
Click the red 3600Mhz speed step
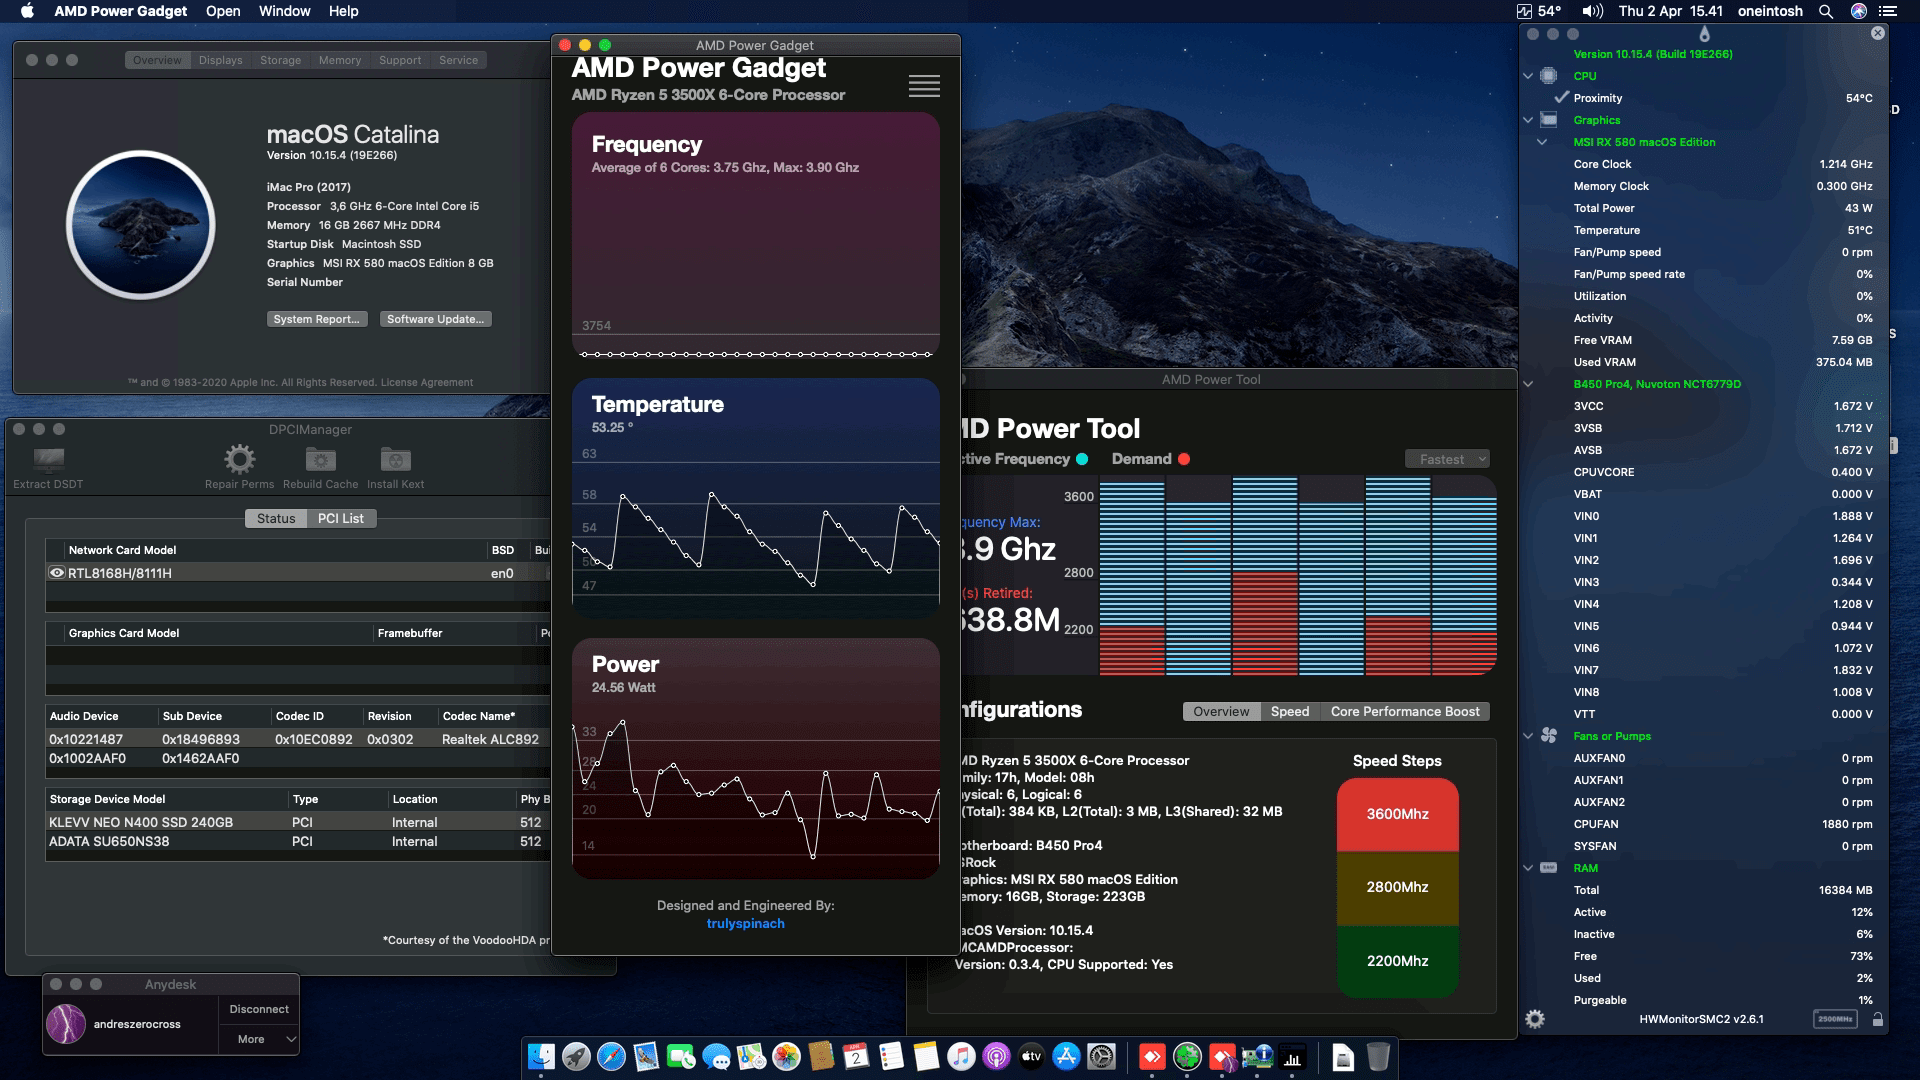pos(1397,814)
